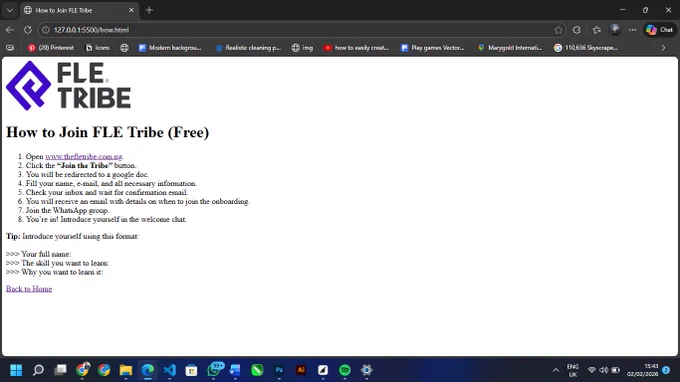This screenshot has height=382, width=680.
Task: Click "You're in! Introduce yourself in the welcome chat."
Action: (106, 219)
